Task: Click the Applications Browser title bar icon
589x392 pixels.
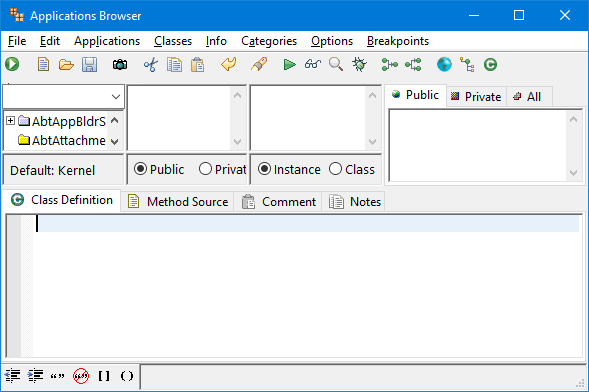Action: 17,15
